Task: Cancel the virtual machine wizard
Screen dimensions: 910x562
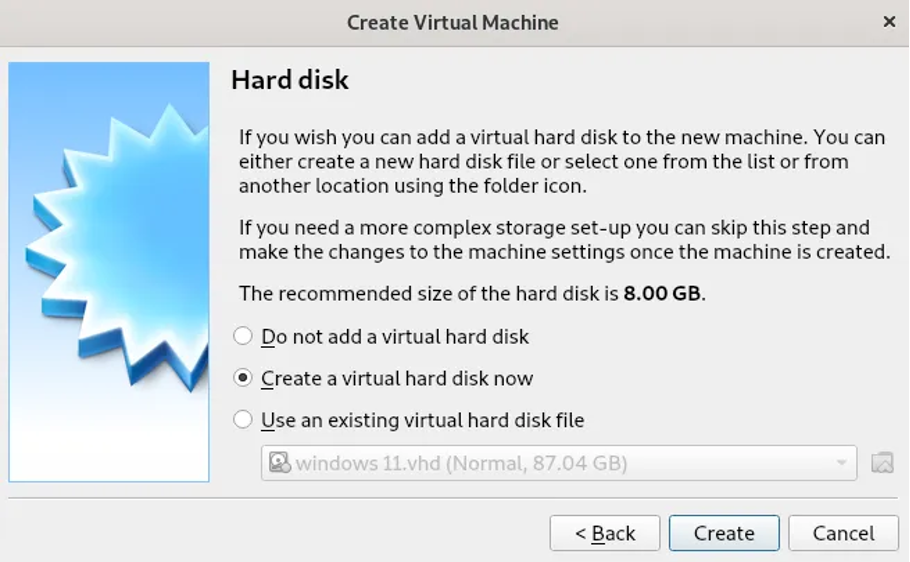Action: point(843,533)
